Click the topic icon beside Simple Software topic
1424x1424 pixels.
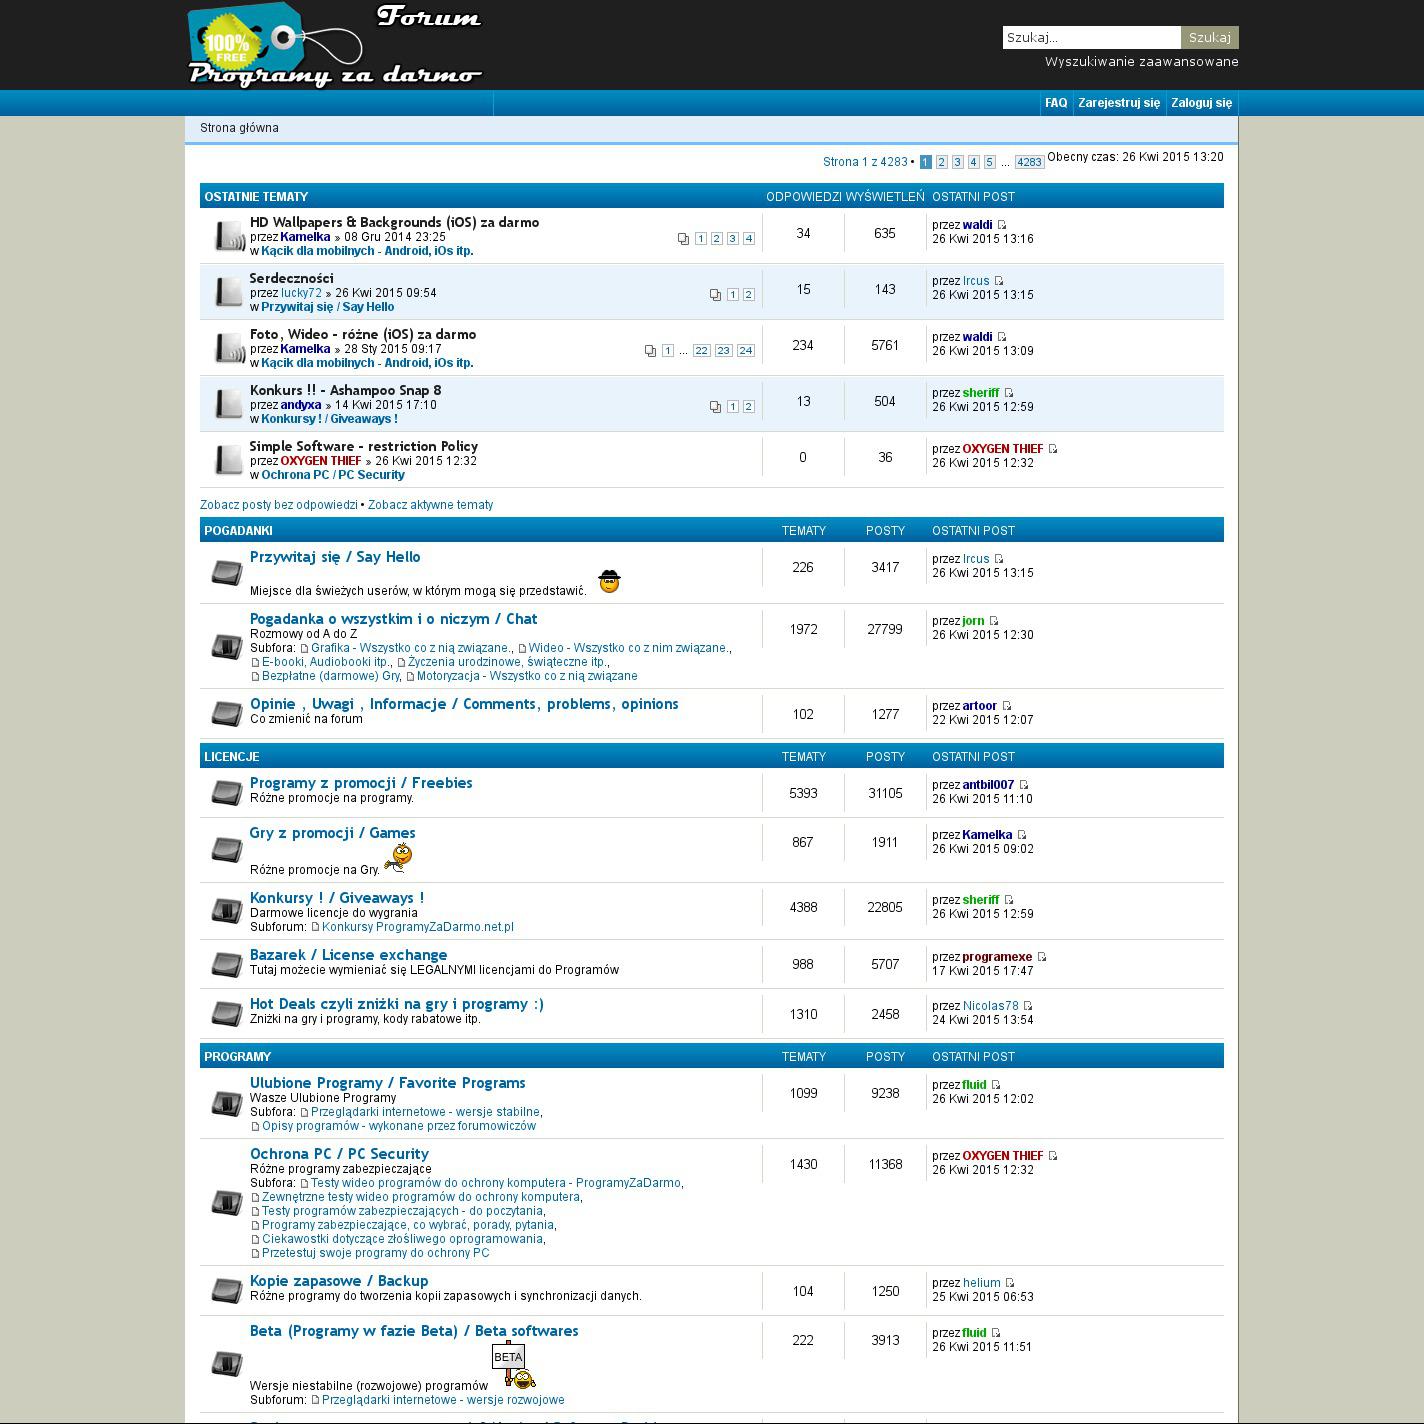(229, 460)
